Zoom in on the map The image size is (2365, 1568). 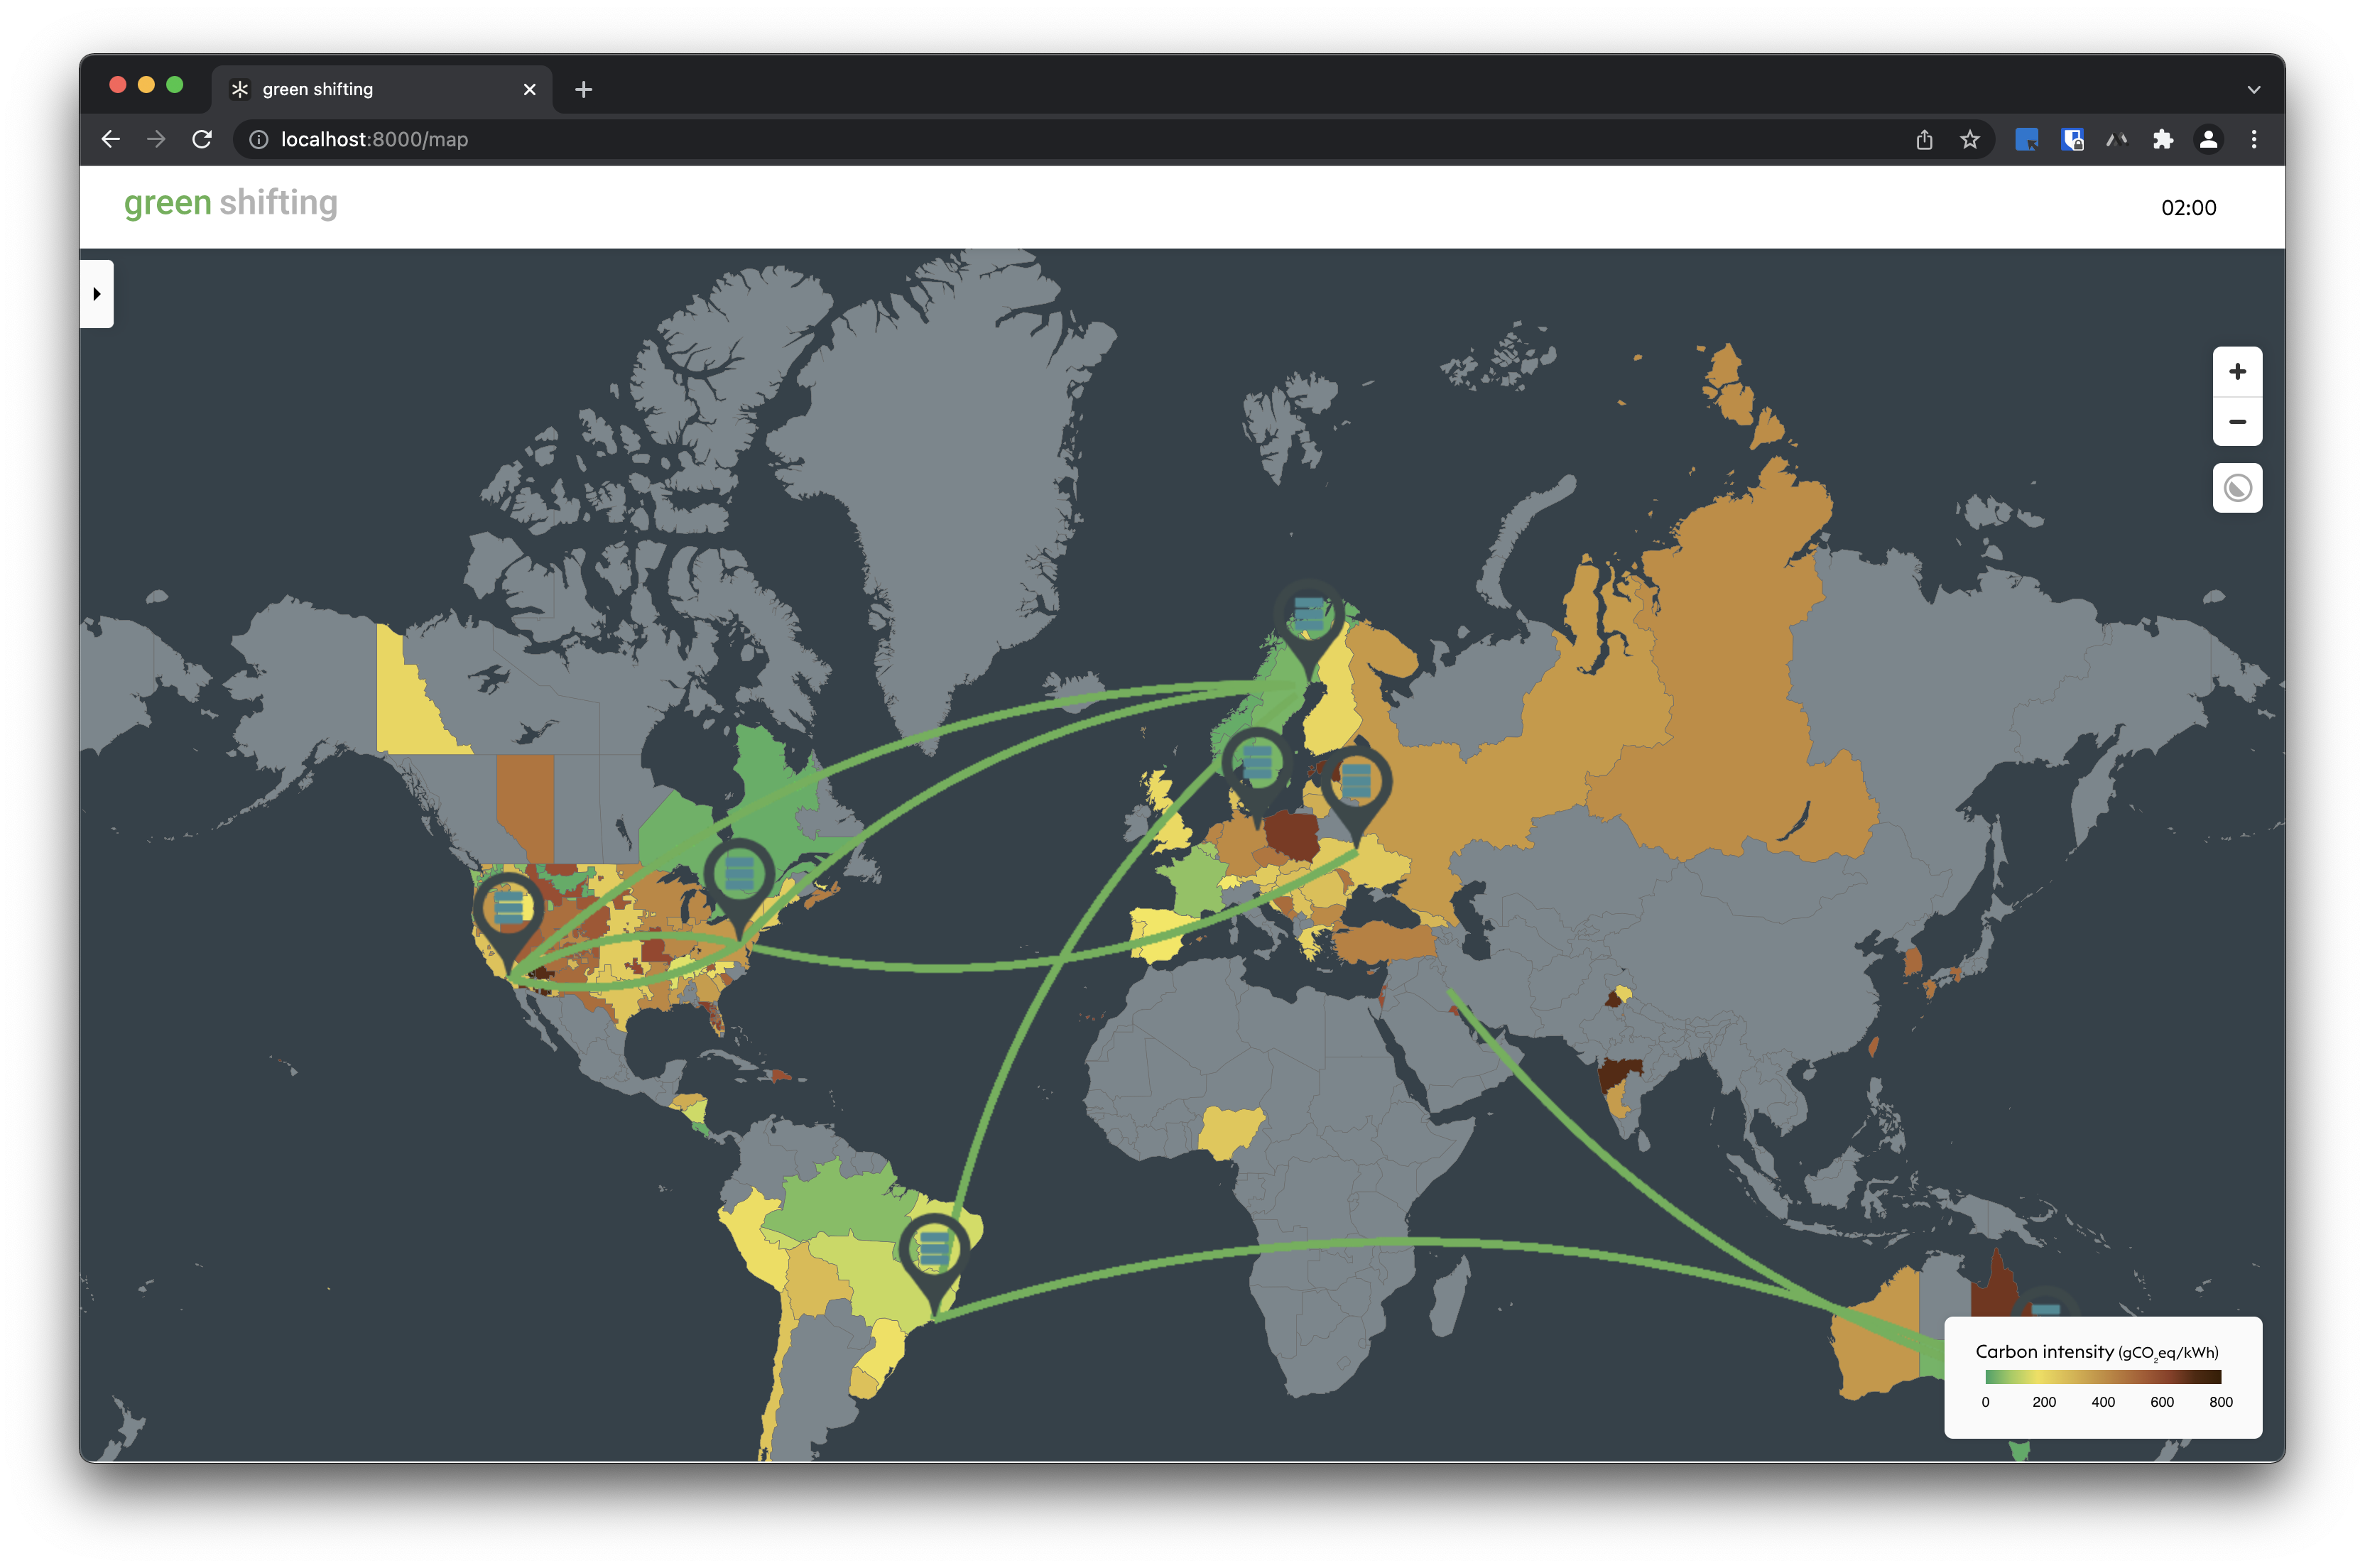pyautogui.click(x=2237, y=372)
